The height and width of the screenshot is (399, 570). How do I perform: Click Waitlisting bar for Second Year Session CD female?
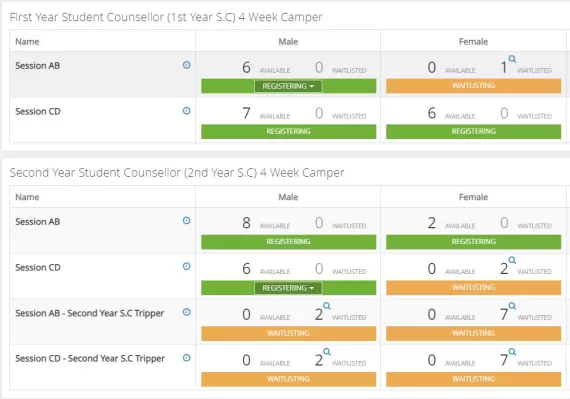click(474, 288)
